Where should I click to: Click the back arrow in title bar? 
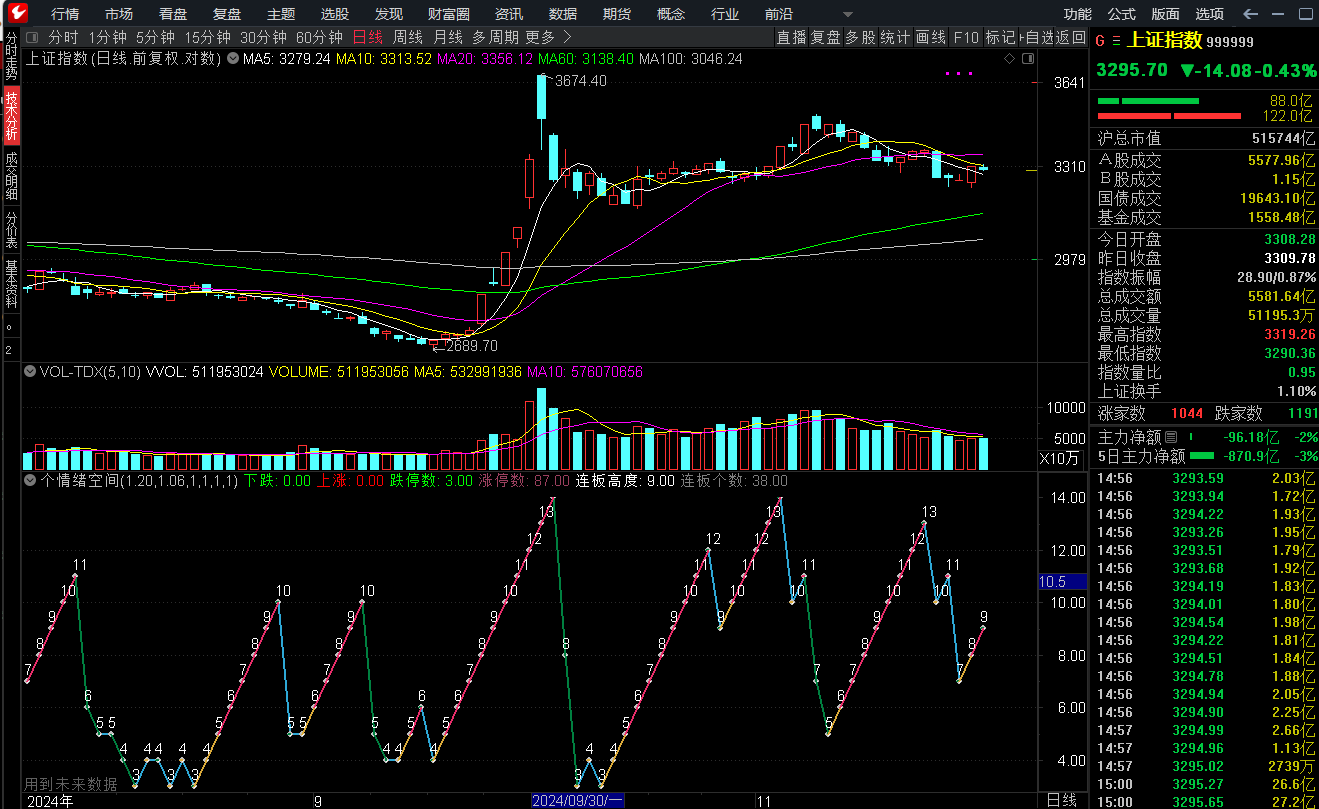coord(1250,14)
